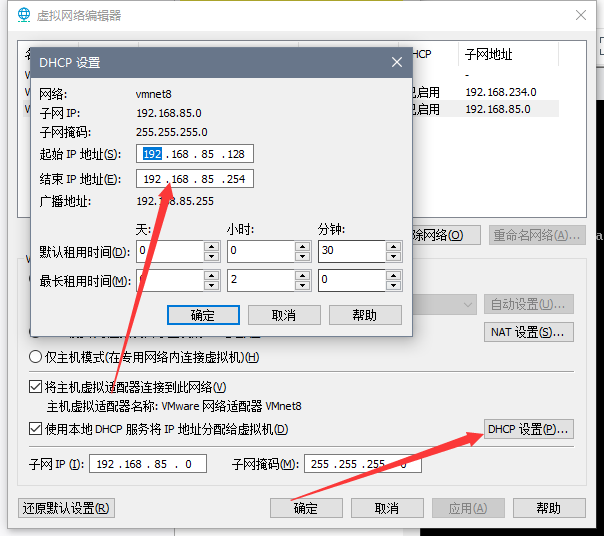The height and width of the screenshot is (536, 604).
Task: Close the 虚拟网络编辑器 window
Action: pyautogui.click(x=581, y=15)
